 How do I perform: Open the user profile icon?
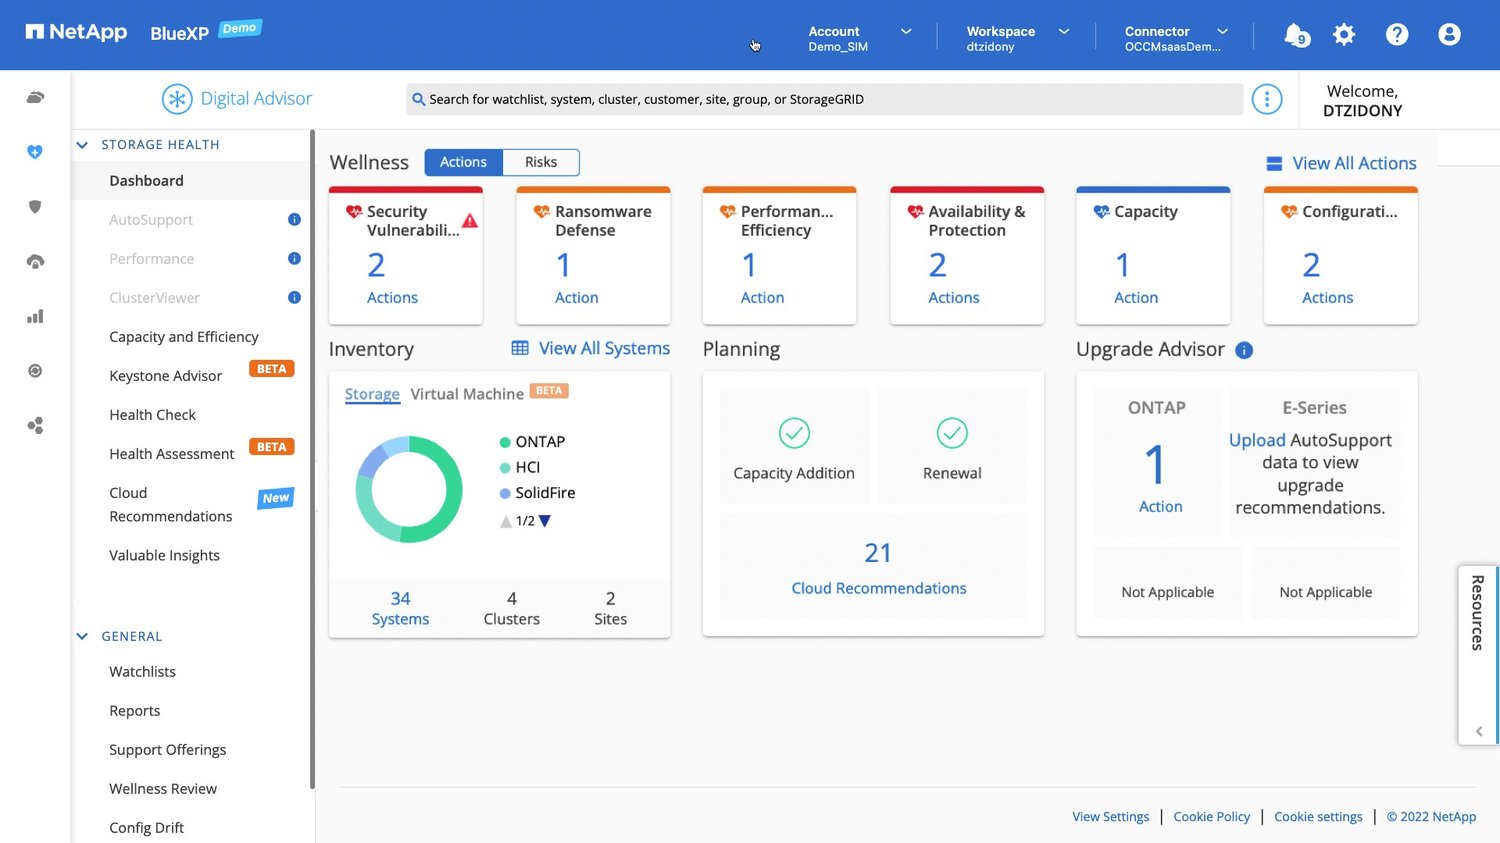[1448, 35]
